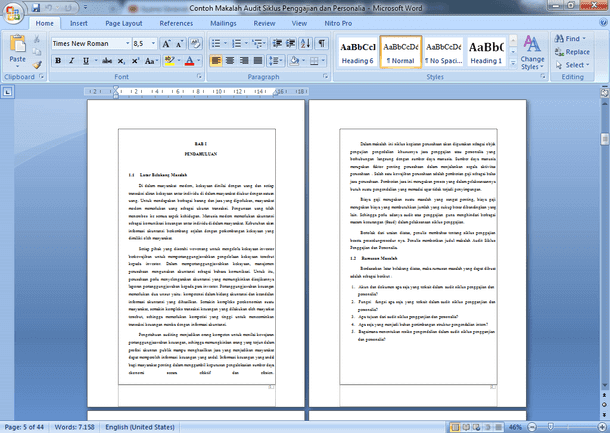This screenshot has height=433, width=610.
Task: Switch to Page Layout tab
Action: 124,23
